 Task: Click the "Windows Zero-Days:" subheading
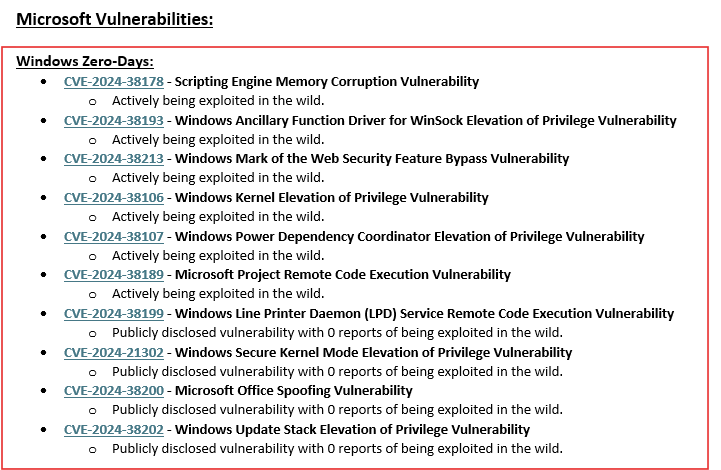(84, 62)
